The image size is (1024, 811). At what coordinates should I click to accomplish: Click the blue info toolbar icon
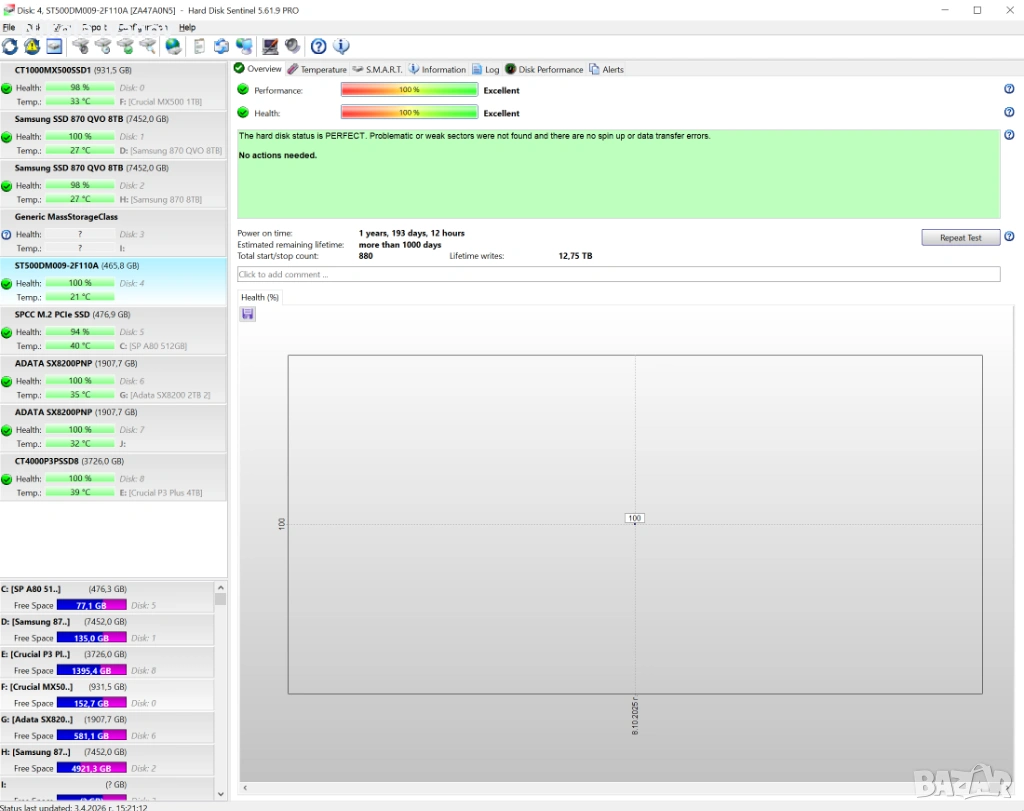(x=341, y=46)
